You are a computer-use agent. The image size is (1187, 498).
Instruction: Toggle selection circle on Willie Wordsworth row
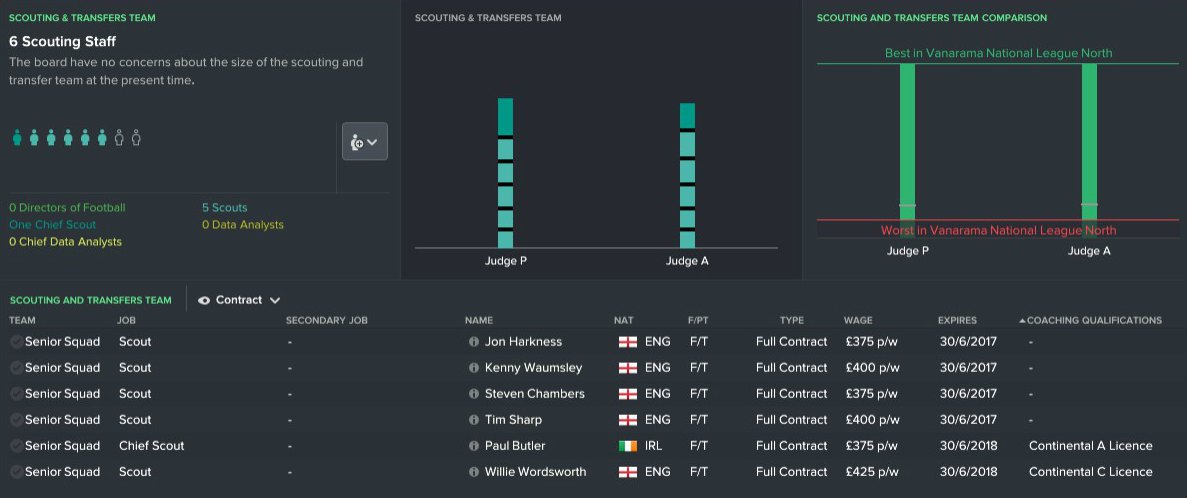tap(16, 472)
